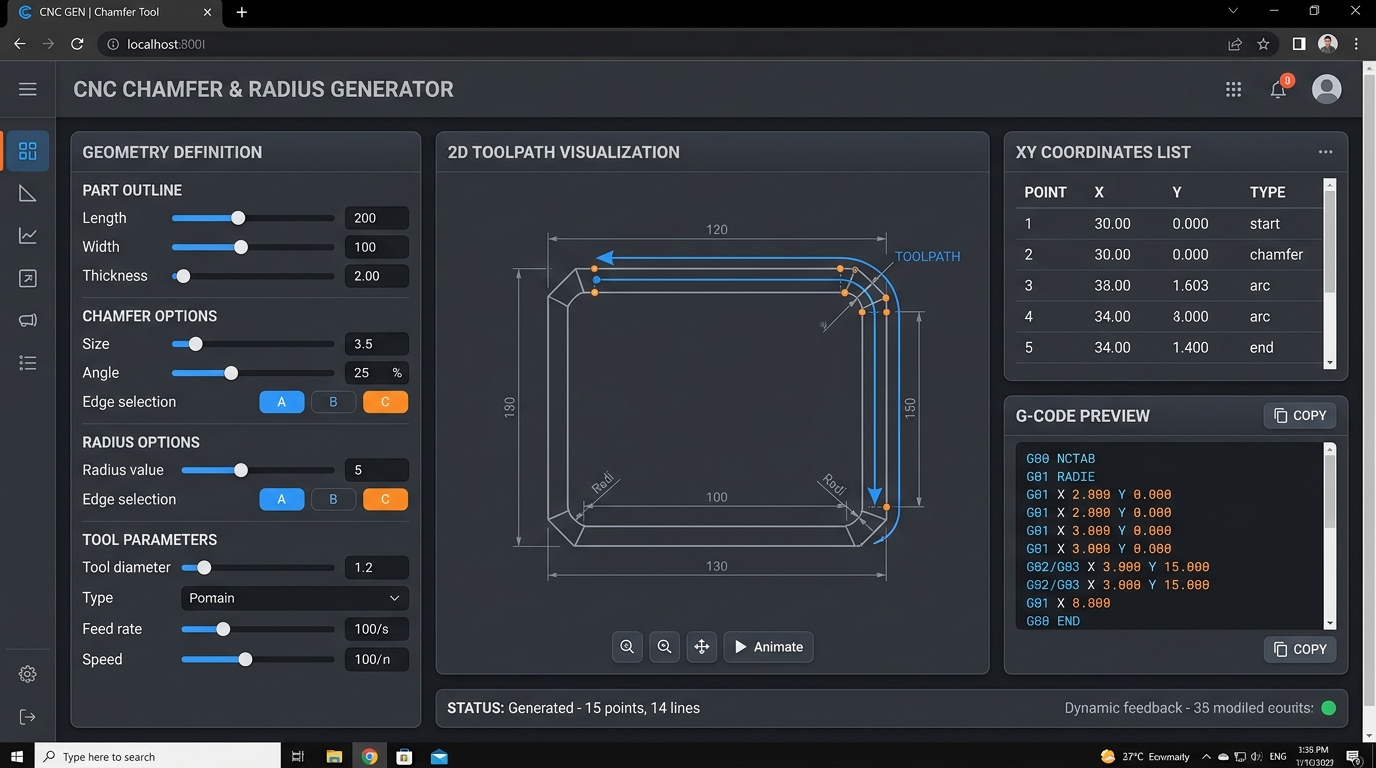Image resolution: width=1376 pixels, height=768 pixels.
Task: Select point 3 arc row
Action: point(1170,285)
